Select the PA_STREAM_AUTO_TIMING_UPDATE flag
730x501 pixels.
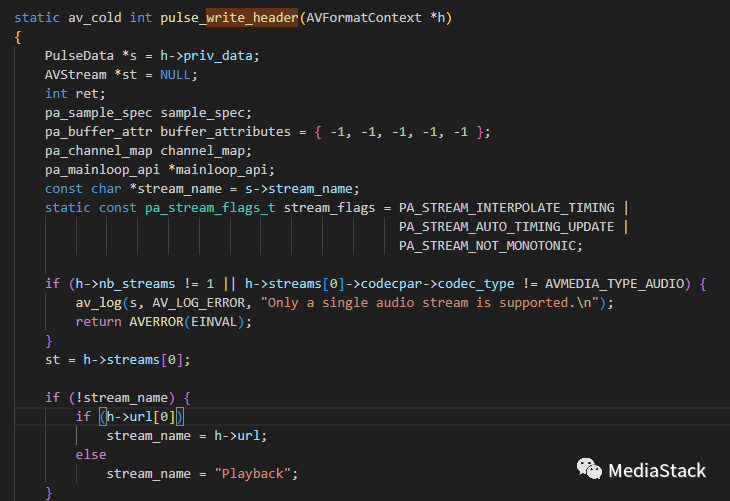[506, 227]
